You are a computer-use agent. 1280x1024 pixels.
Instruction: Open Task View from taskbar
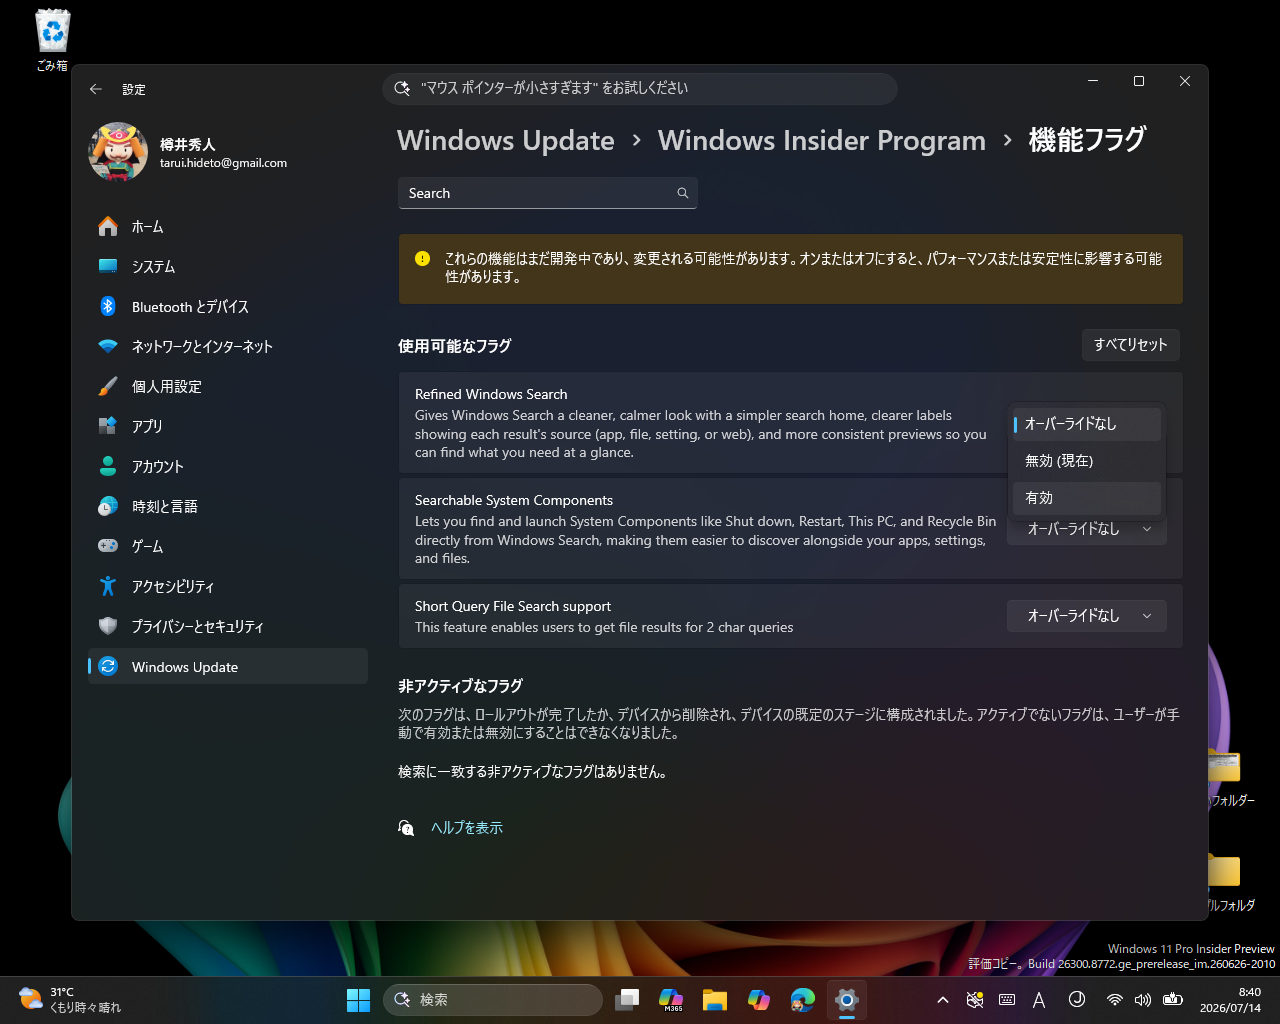[x=627, y=1000]
